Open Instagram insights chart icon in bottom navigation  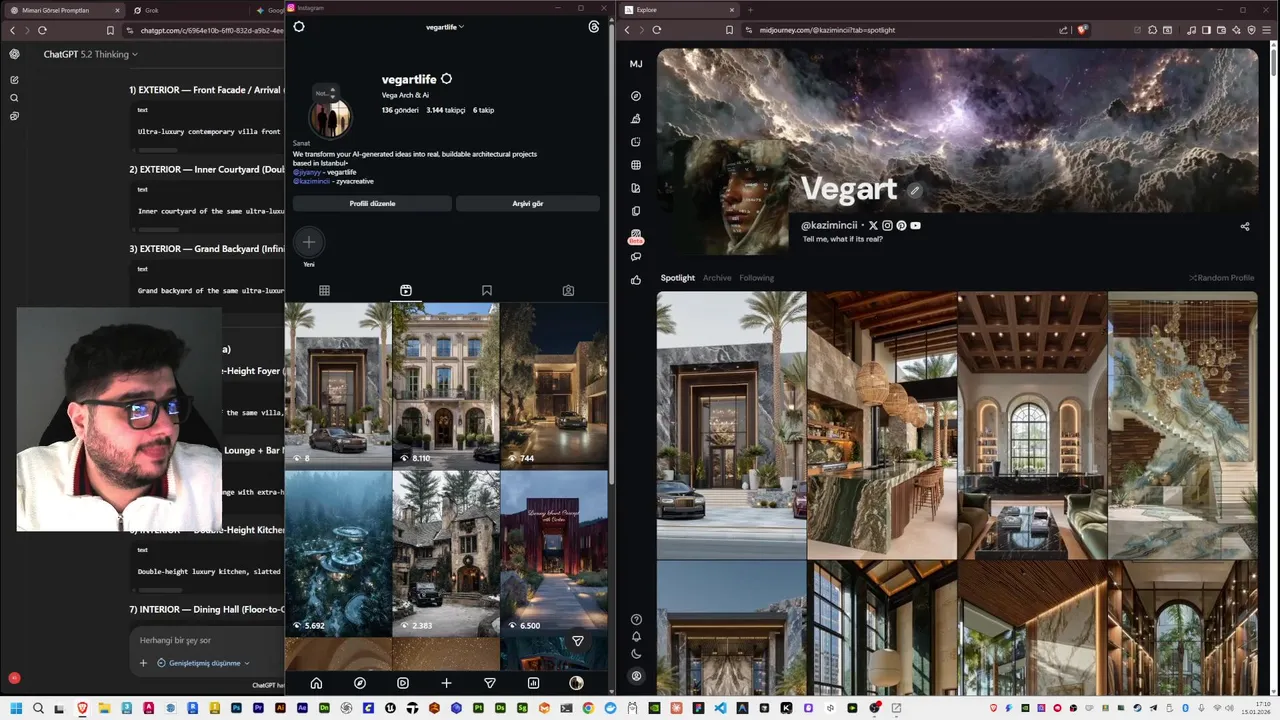pyautogui.click(x=533, y=683)
